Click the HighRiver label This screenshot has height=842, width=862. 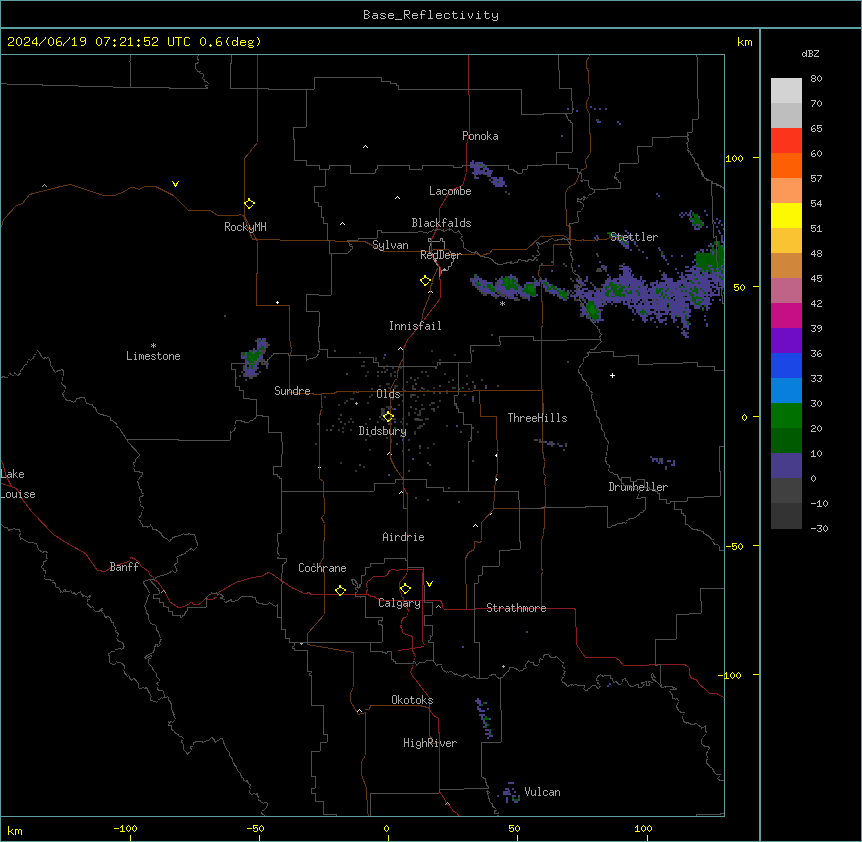point(430,743)
